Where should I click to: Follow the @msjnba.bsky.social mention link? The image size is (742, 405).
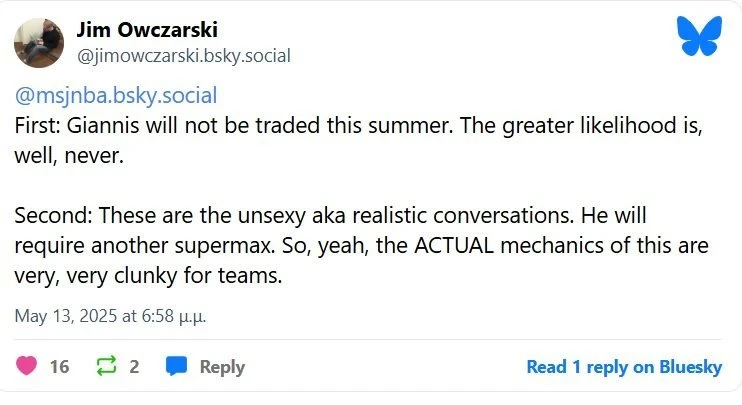pyautogui.click(x=115, y=97)
